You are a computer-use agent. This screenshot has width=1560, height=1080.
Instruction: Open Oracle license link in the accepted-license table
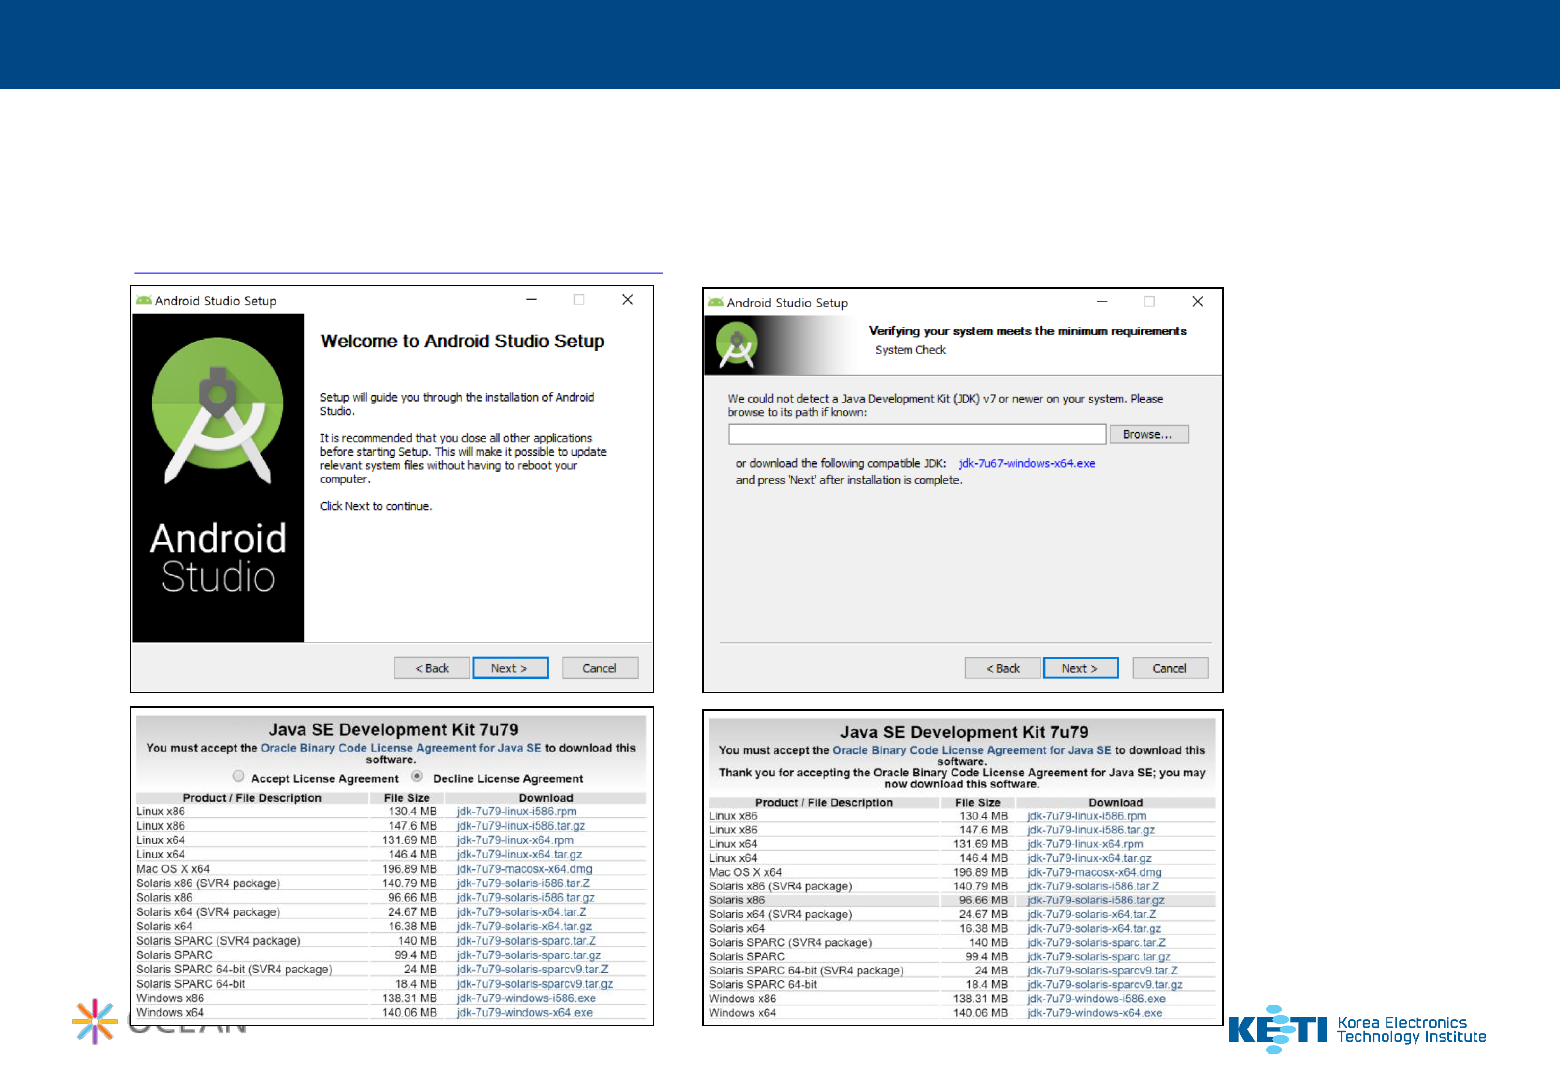[x=972, y=750]
